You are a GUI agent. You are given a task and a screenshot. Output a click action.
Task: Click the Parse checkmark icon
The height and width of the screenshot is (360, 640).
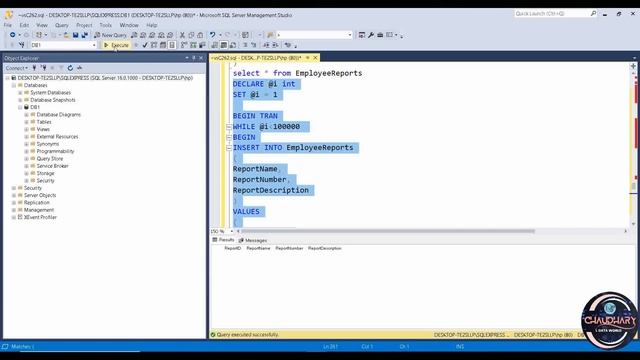click(145, 45)
